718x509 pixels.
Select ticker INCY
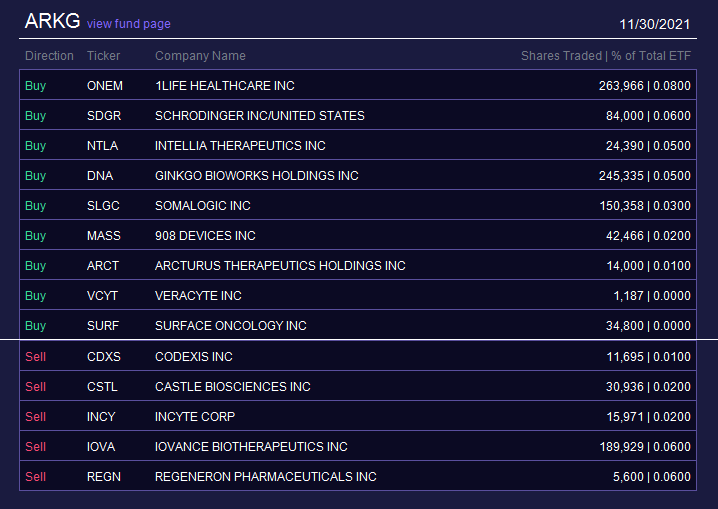point(101,417)
